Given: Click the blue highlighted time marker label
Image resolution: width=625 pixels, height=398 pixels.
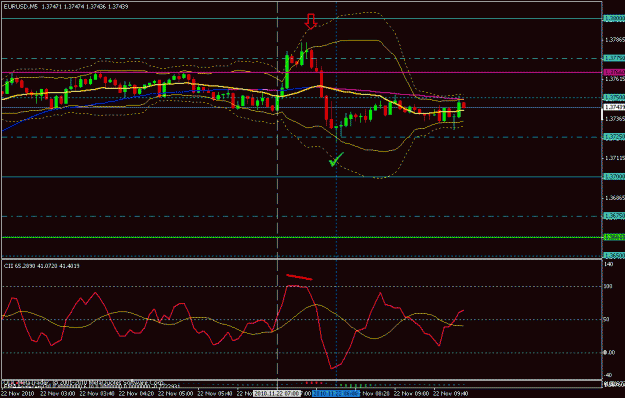Looking at the screenshot, I should pos(336,394).
